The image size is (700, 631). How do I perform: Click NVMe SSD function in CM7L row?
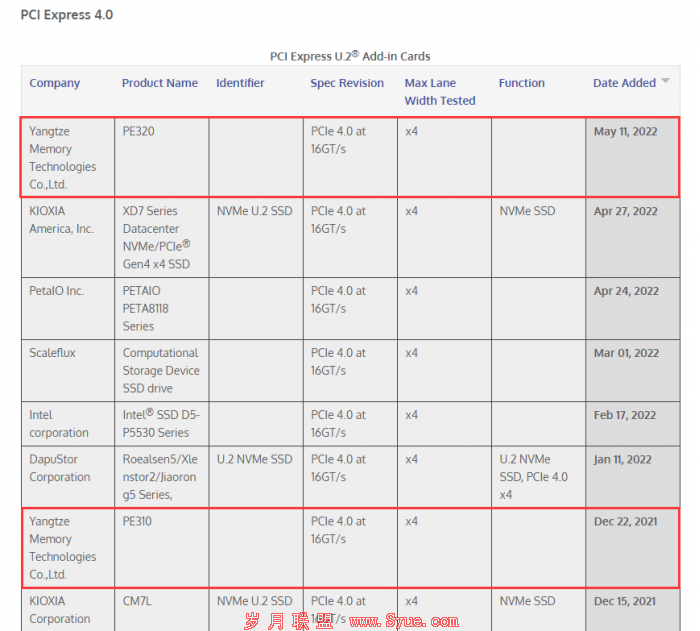click(538, 610)
